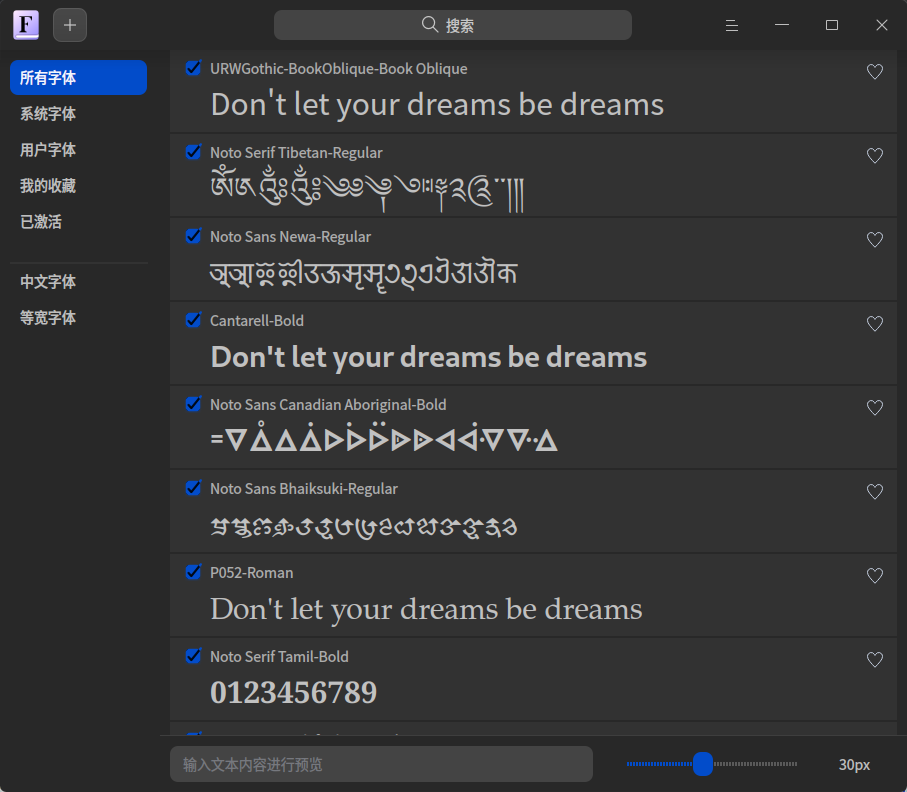Disable Noto Sans Canadian Aboriginal-Bold checkbox

[193, 403]
